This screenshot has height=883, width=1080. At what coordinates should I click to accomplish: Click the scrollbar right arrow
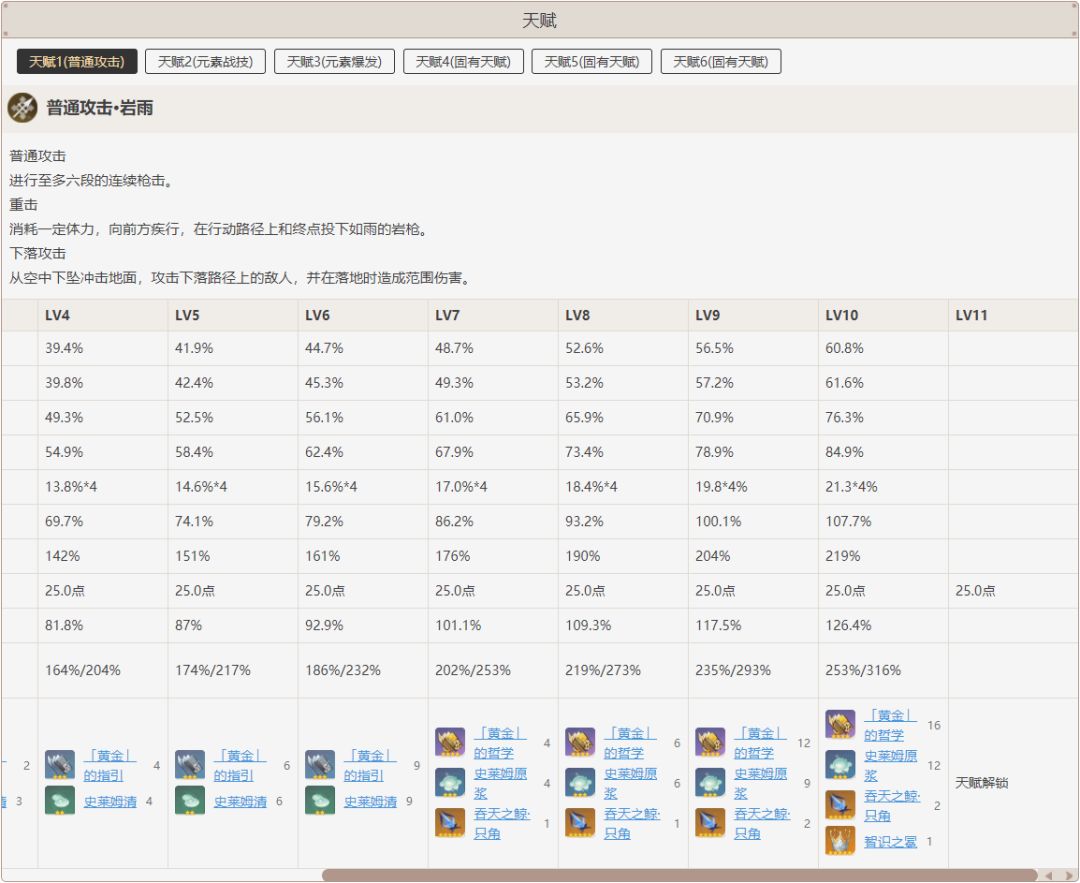1068,875
